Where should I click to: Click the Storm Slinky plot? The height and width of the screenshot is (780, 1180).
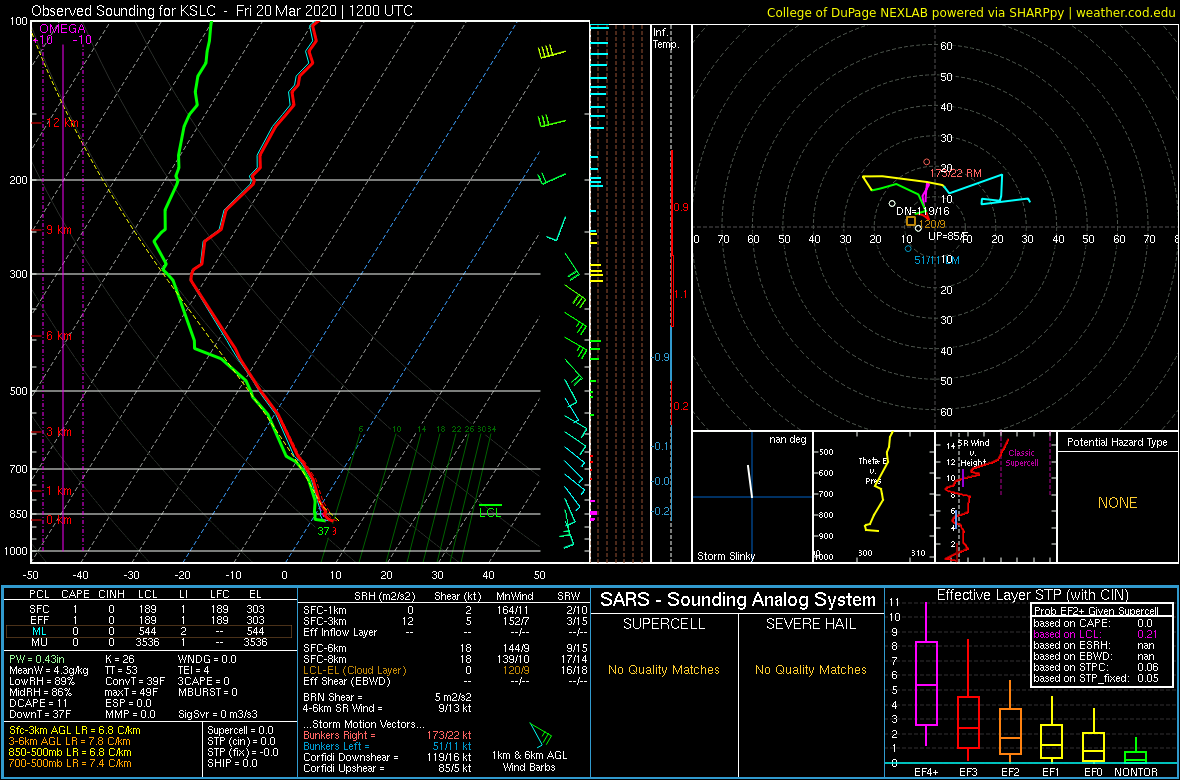pos(752,497)
